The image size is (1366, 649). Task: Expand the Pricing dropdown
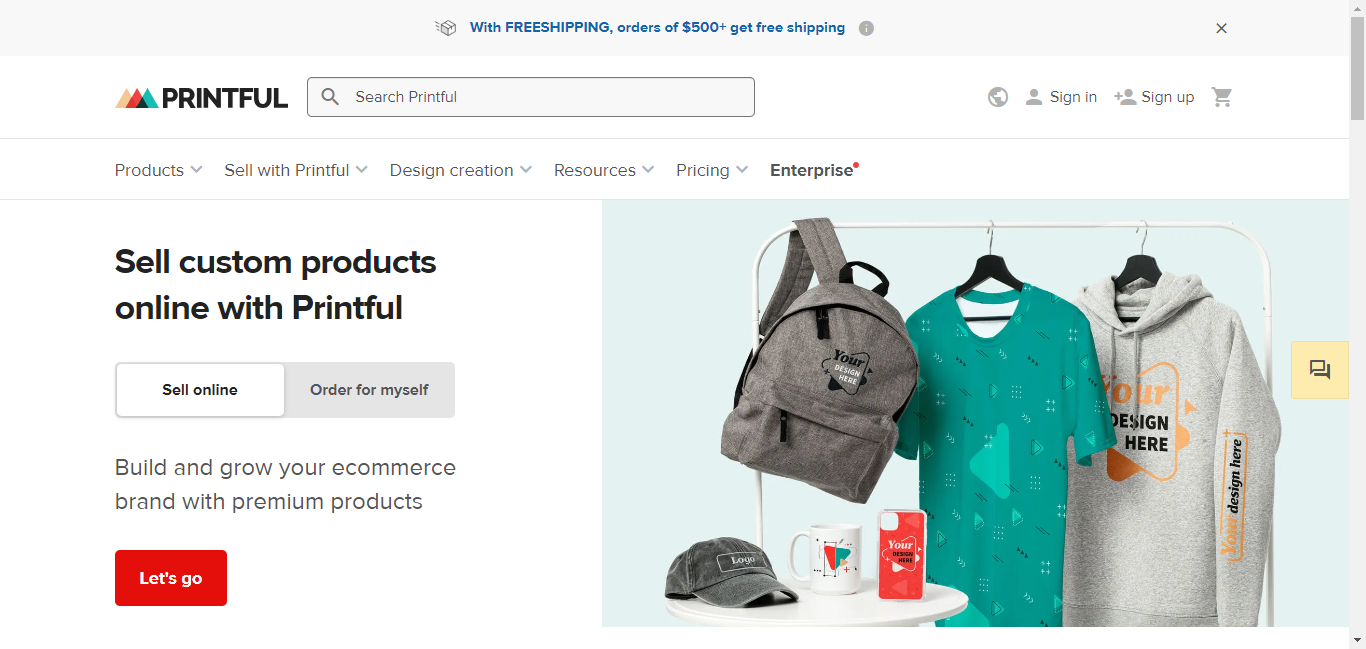click(x=711, y=170)
